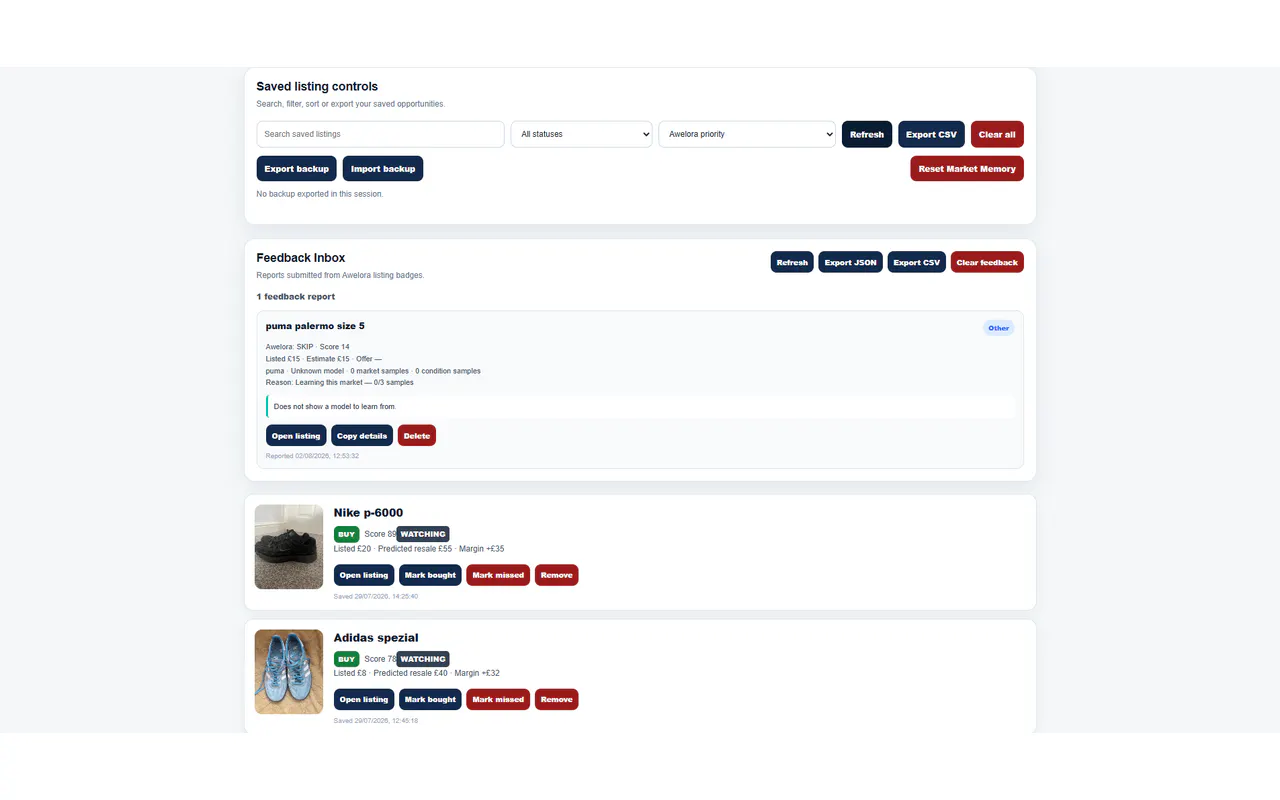Screen dimensions: 1280x800
Task: Click the Export backup button
Action: coord(297,169)
